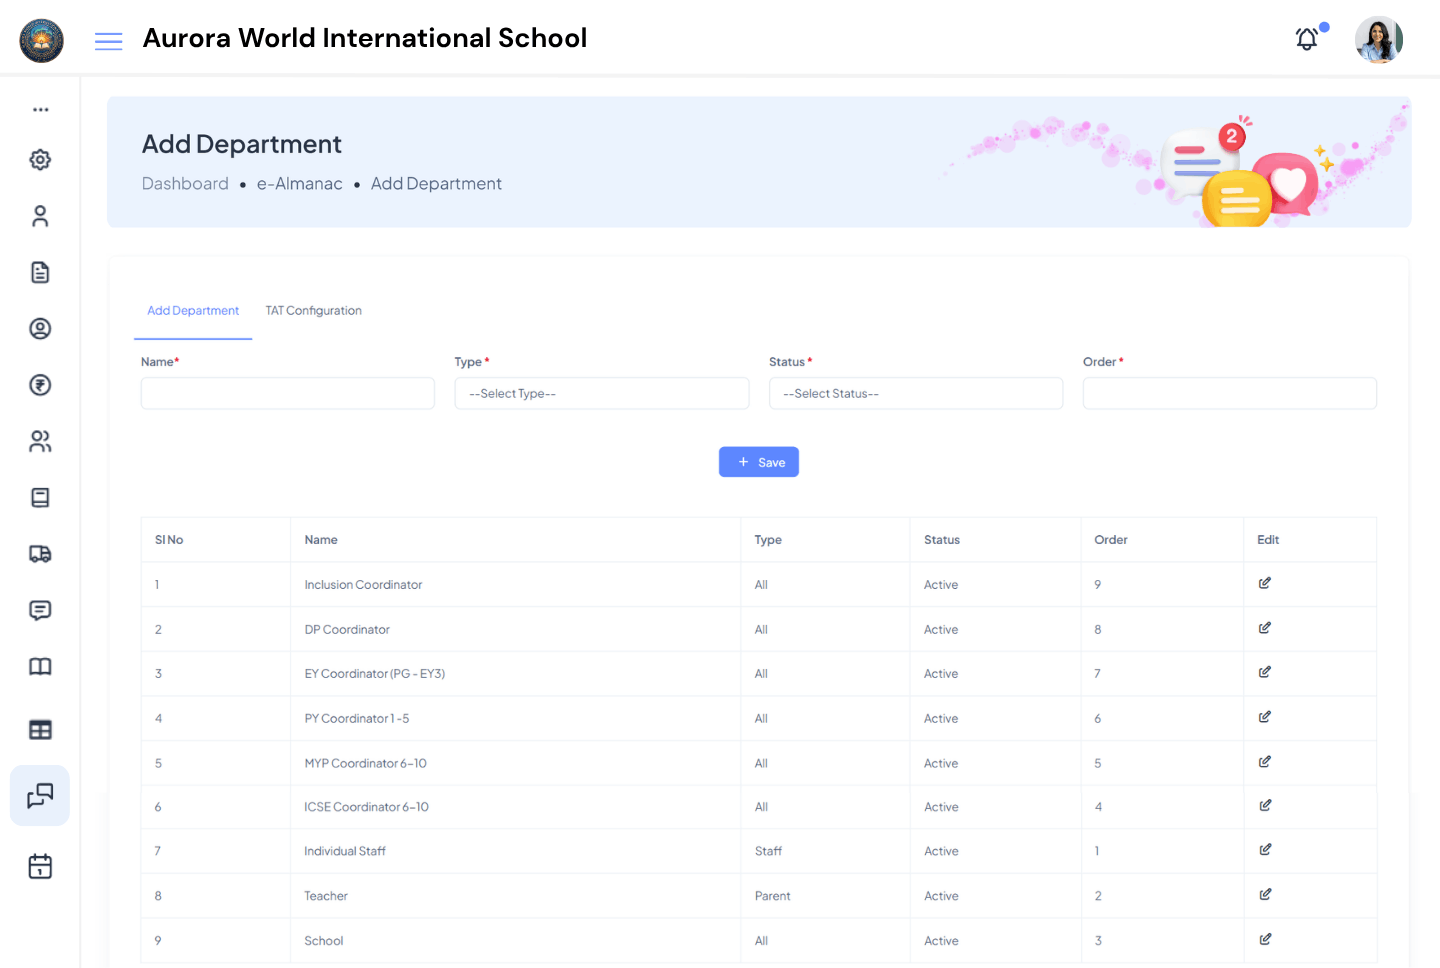The image size is (1440, 968).
Task: Open the transport bus icon in sidebar
Action: click(x=40, y=553)
